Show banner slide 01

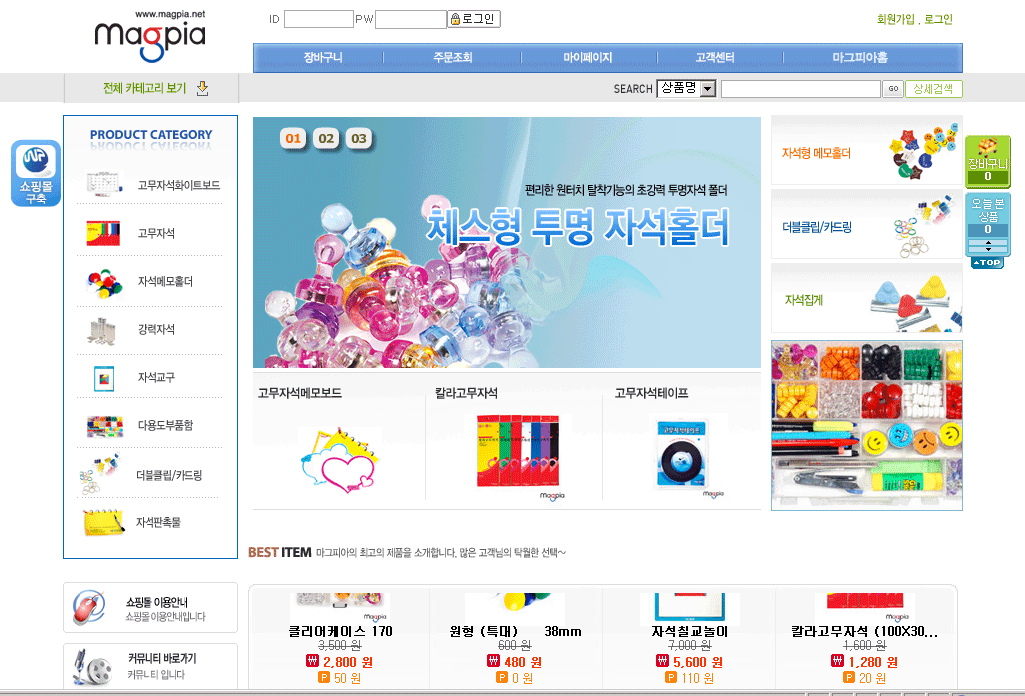[x=293, y=138]
